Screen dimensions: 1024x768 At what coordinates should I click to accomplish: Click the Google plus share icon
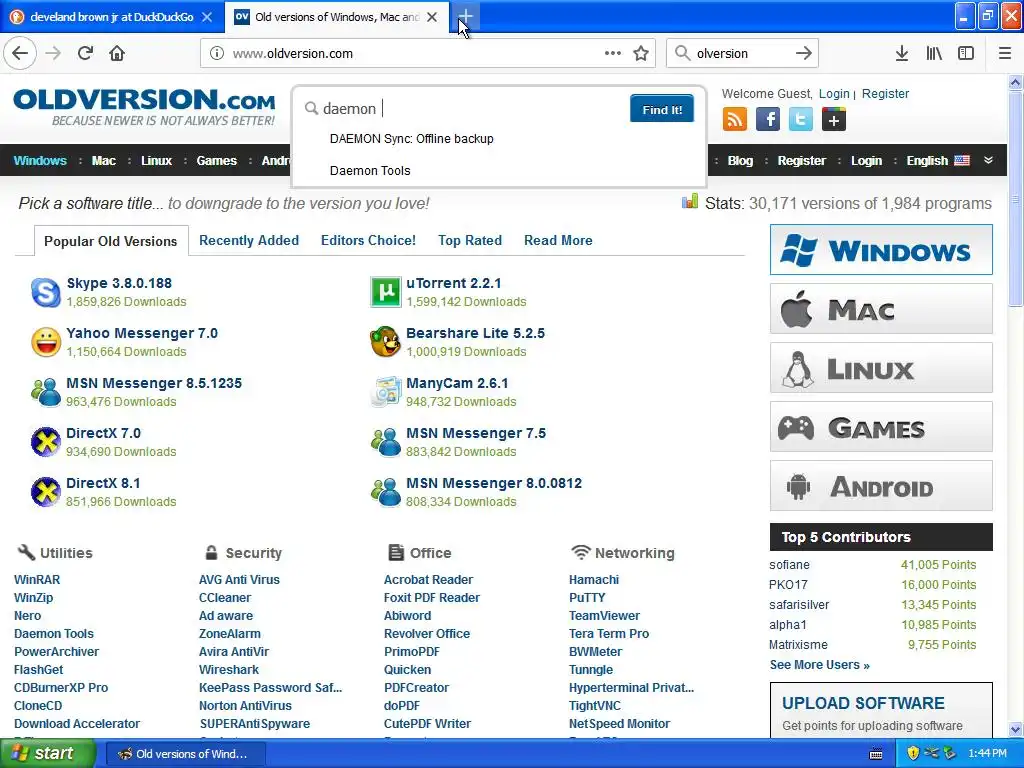[x=834, y=120]
